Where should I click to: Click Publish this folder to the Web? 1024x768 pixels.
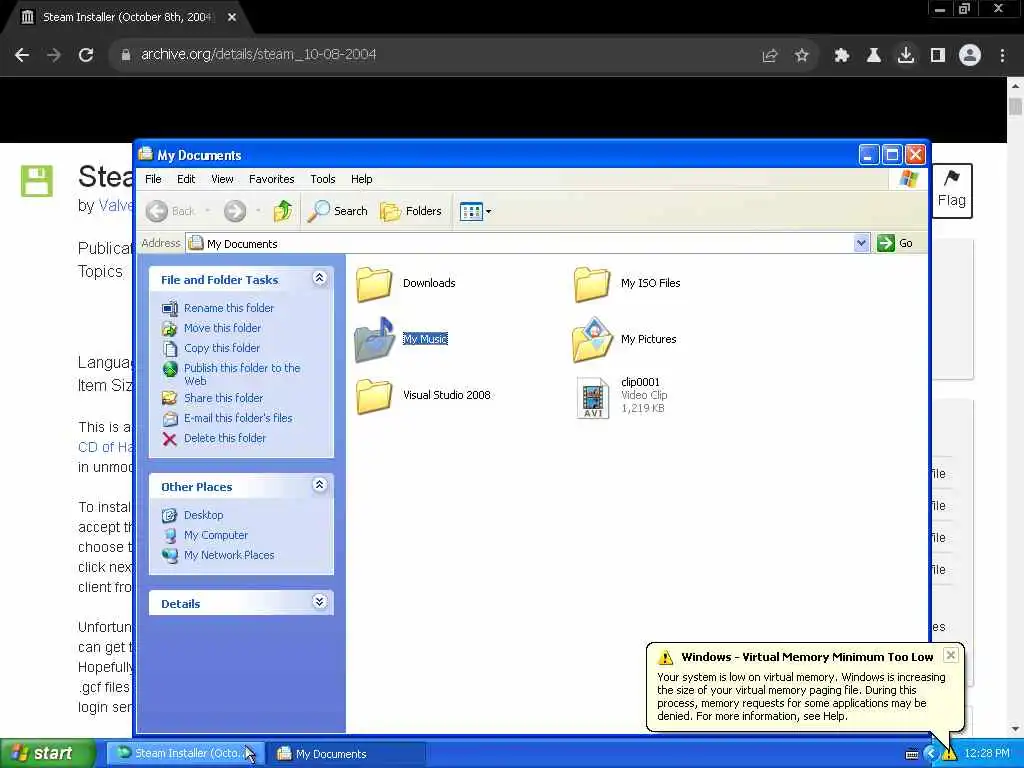[242, 374]
